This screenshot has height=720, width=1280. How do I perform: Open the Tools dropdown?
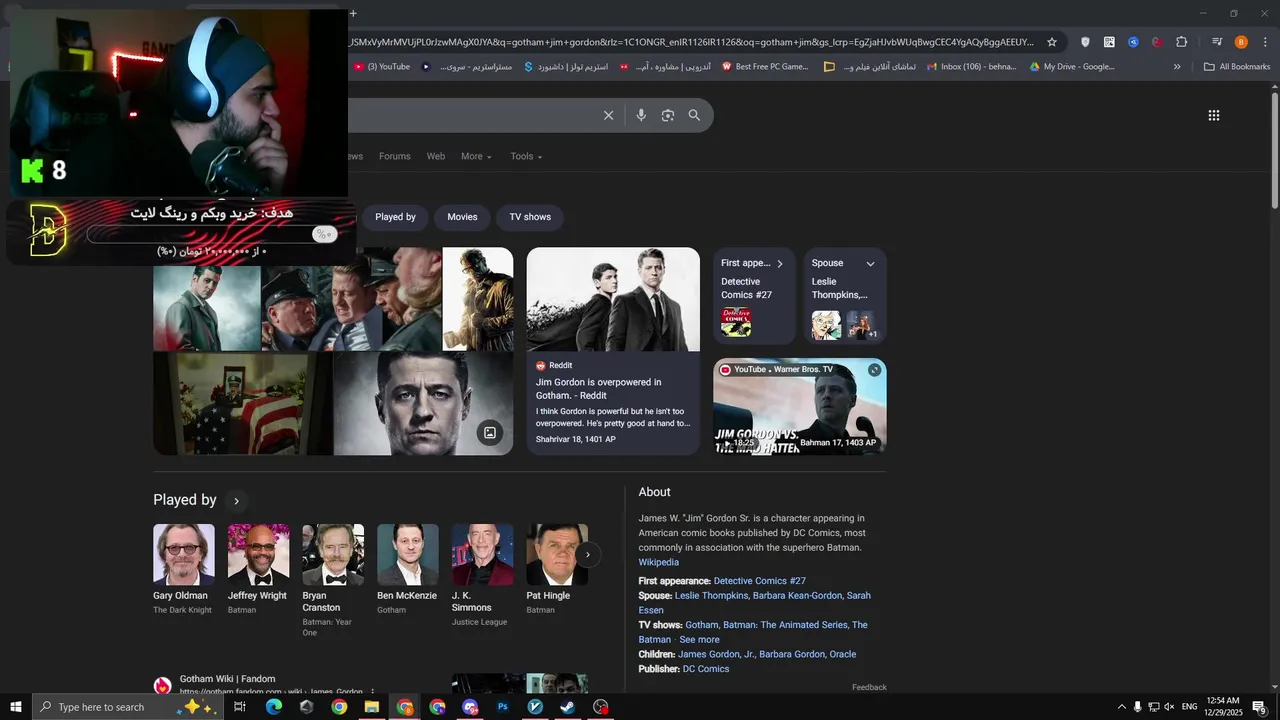[x=526, y=156]
